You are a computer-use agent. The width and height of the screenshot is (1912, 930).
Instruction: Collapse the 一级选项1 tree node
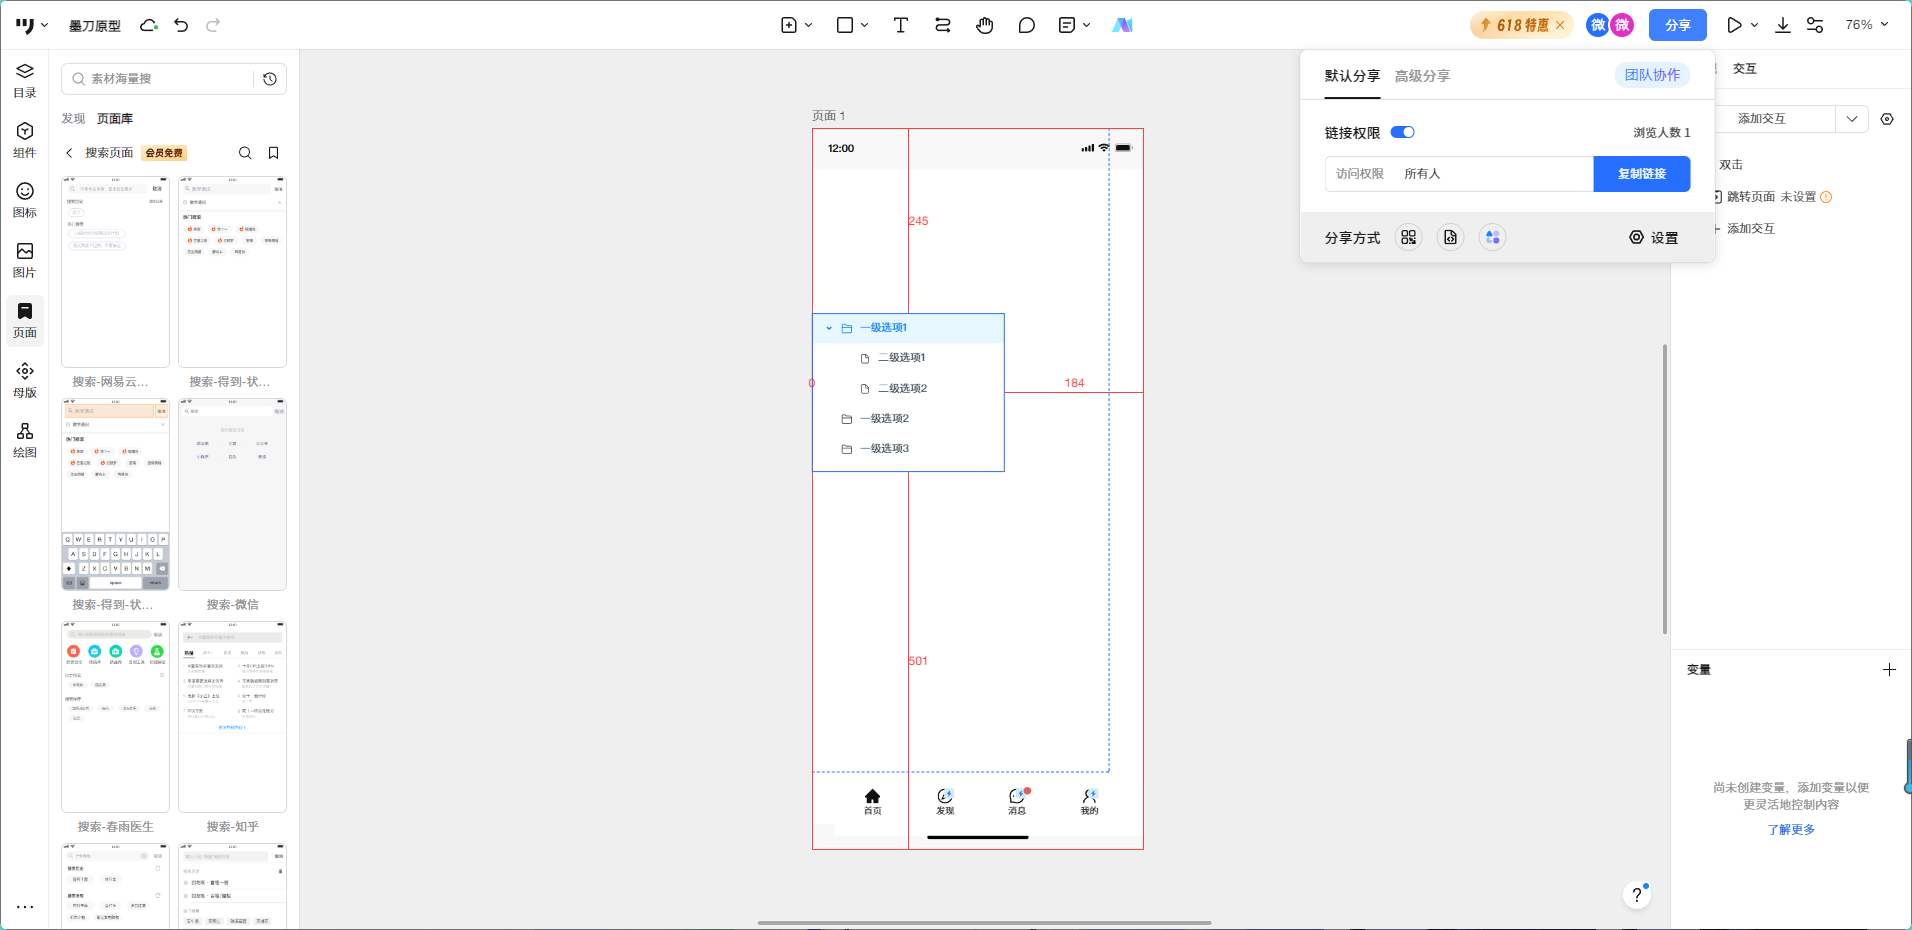829,328
